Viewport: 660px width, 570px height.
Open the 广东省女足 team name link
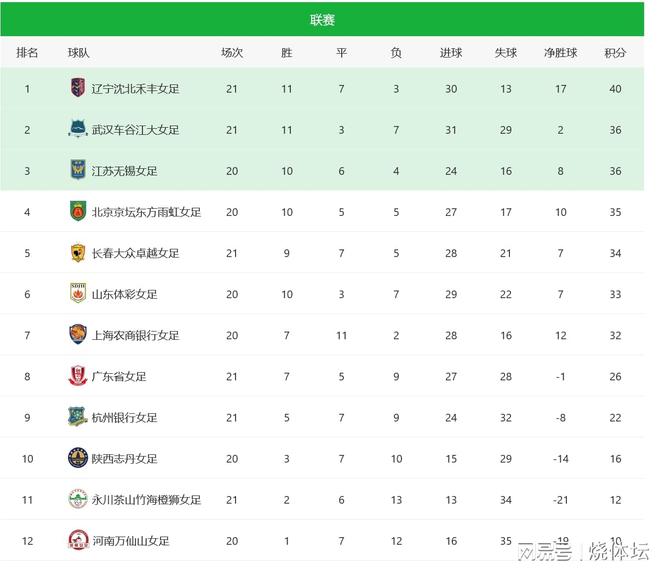click(x=119, y=376)
